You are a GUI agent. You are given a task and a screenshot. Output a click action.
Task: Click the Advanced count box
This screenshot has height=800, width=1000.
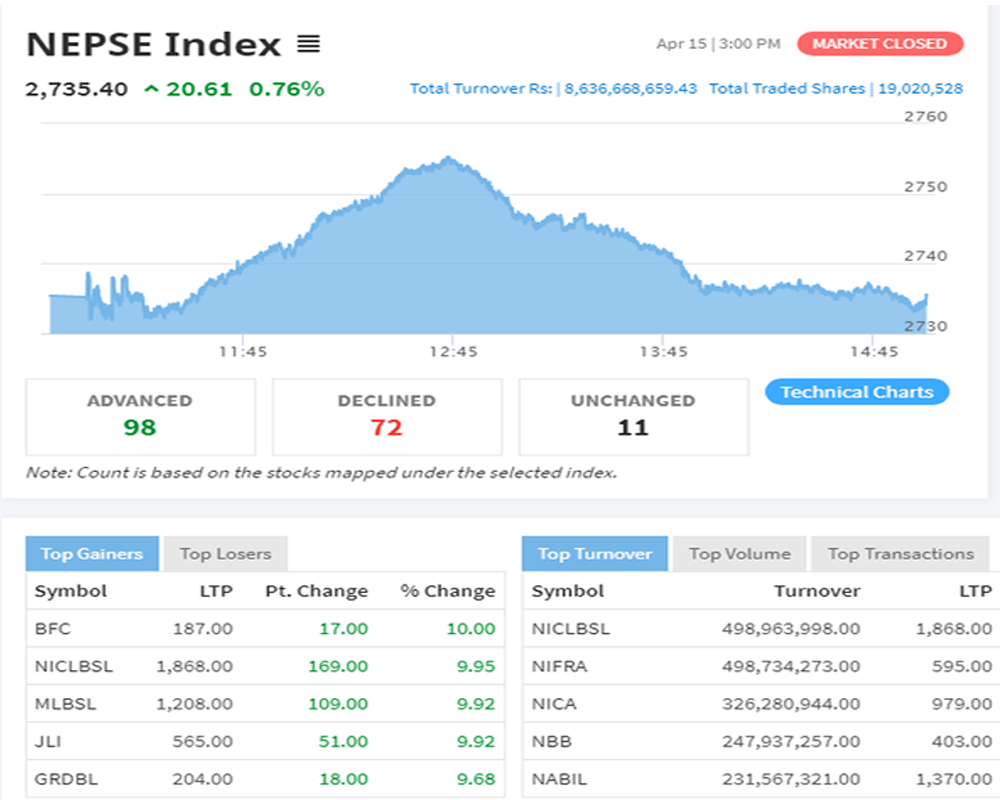pos(140,416)
